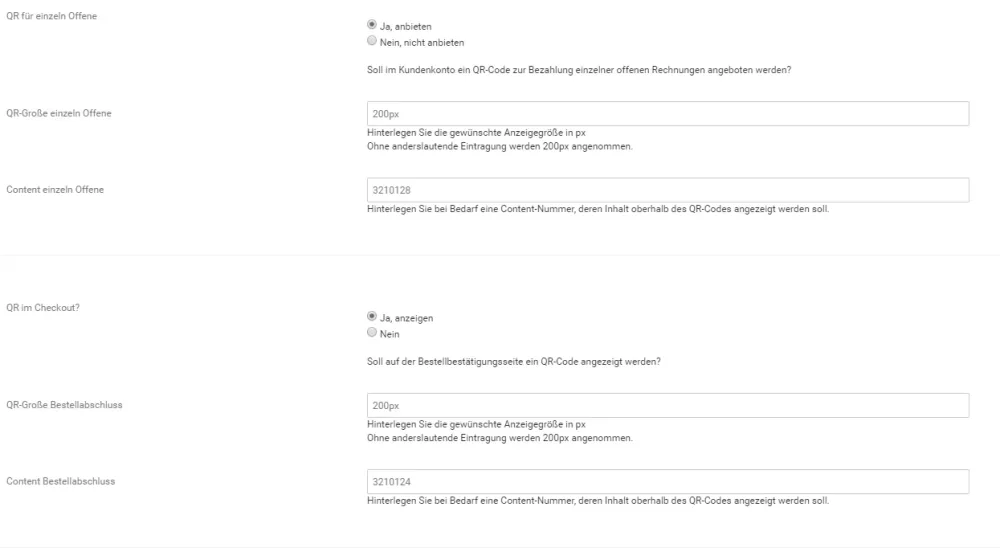Screen dimensions: 1000x552
Task: Select the "Ja, anbieten" radio button
Action: tap(372, 24)
